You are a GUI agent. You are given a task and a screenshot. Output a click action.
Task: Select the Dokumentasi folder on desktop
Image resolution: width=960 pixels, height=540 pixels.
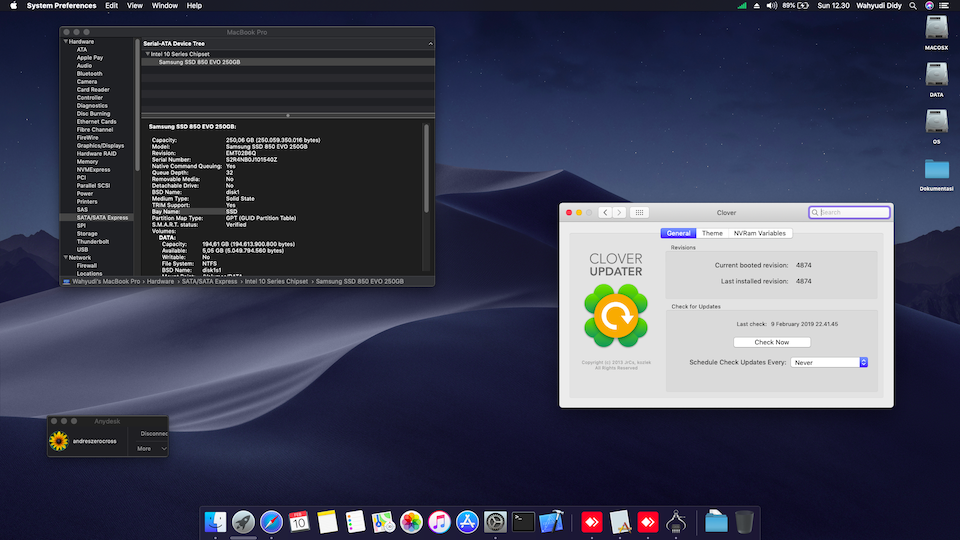click(936, 174)
